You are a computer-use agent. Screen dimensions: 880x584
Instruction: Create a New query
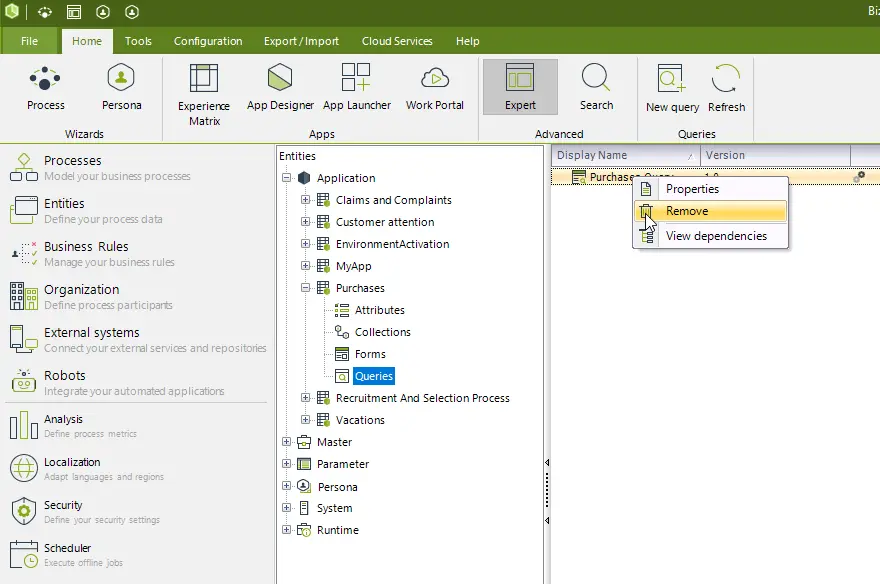(x=672, y=90)
